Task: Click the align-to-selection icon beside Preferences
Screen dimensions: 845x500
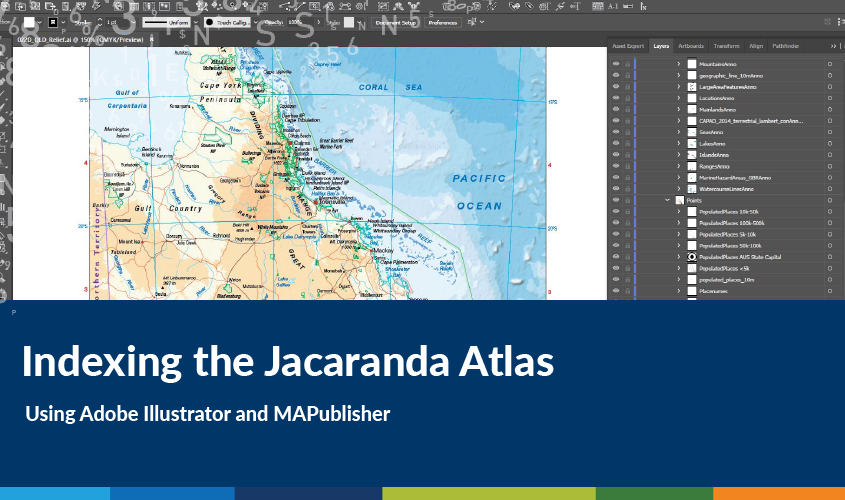Action: click(x=473, y=22)
